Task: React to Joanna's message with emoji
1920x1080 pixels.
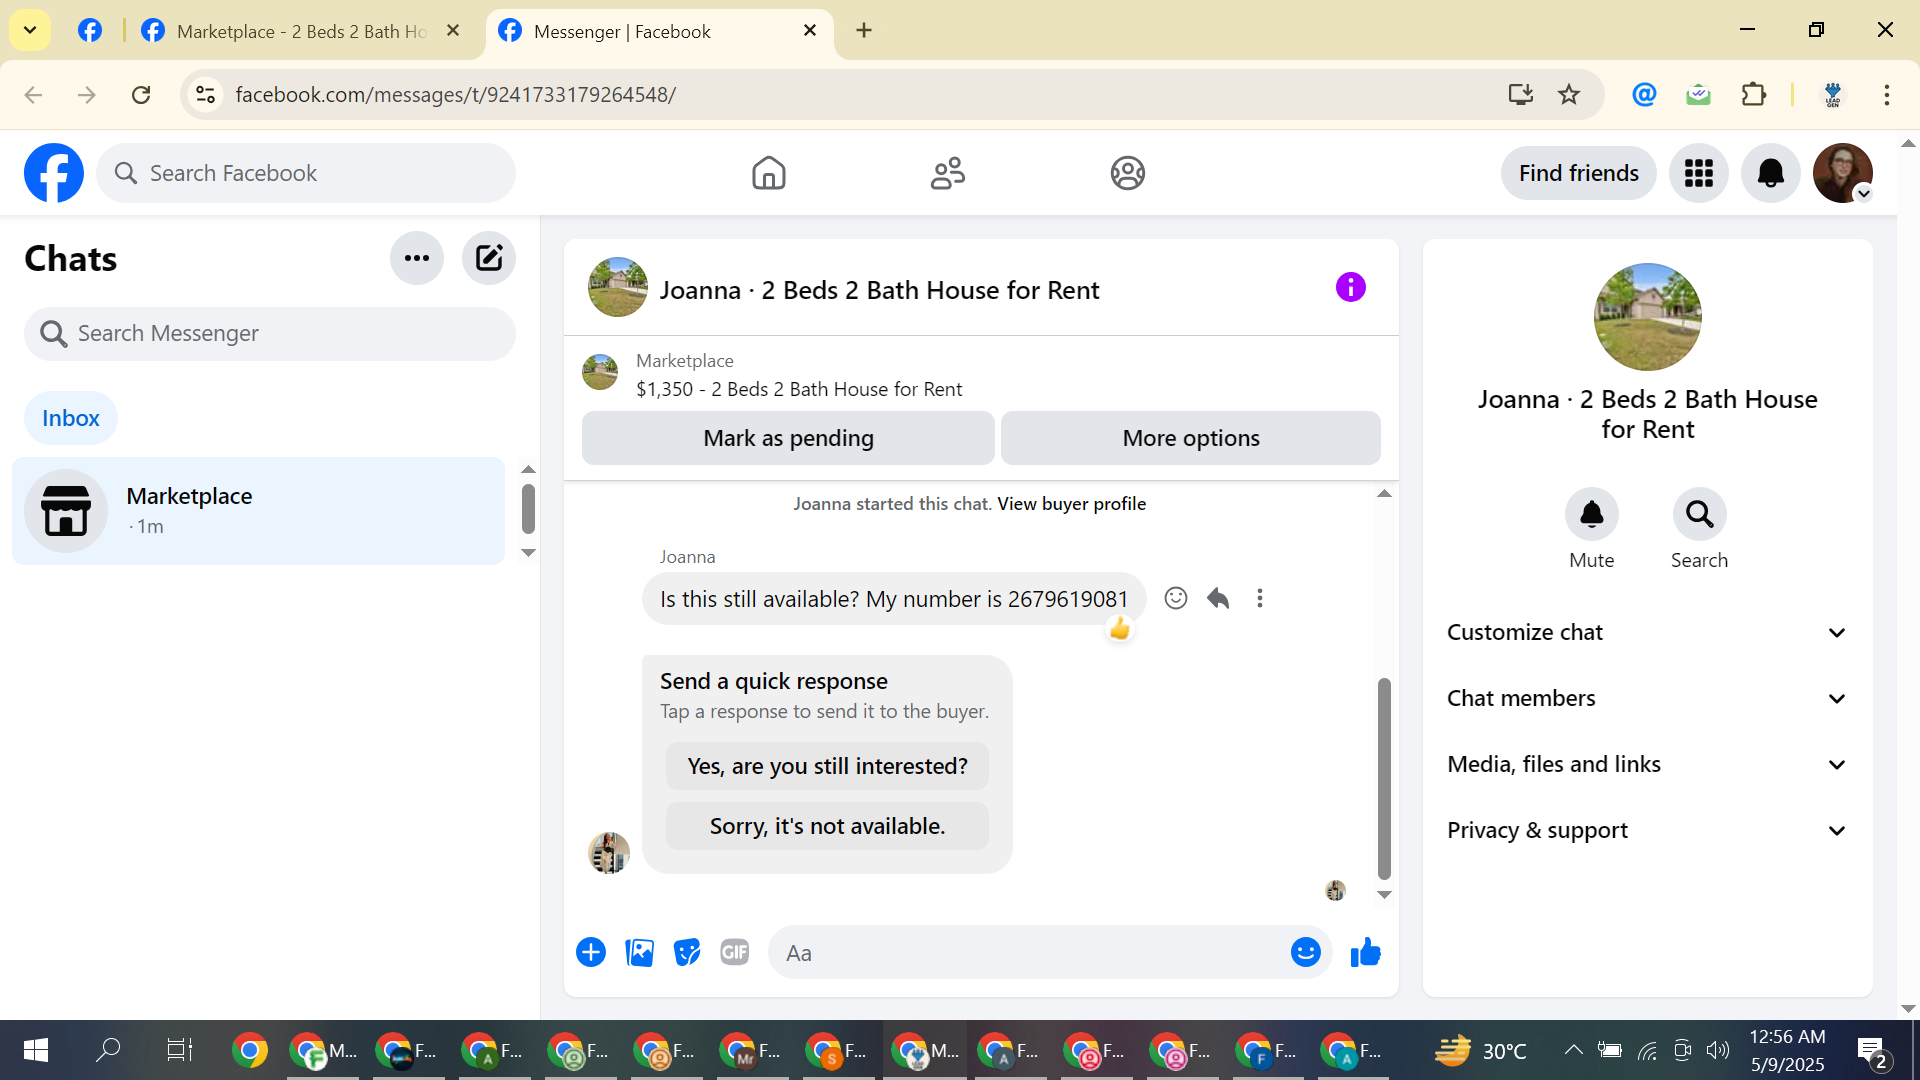Action: coord(1176,598)
